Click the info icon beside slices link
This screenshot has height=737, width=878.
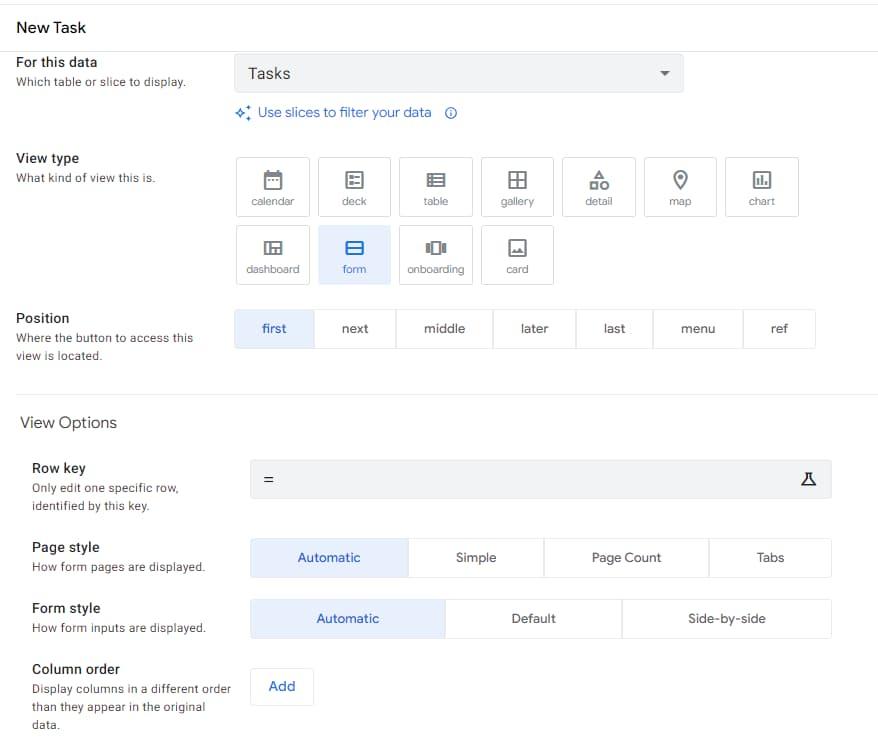pos(451,113)
